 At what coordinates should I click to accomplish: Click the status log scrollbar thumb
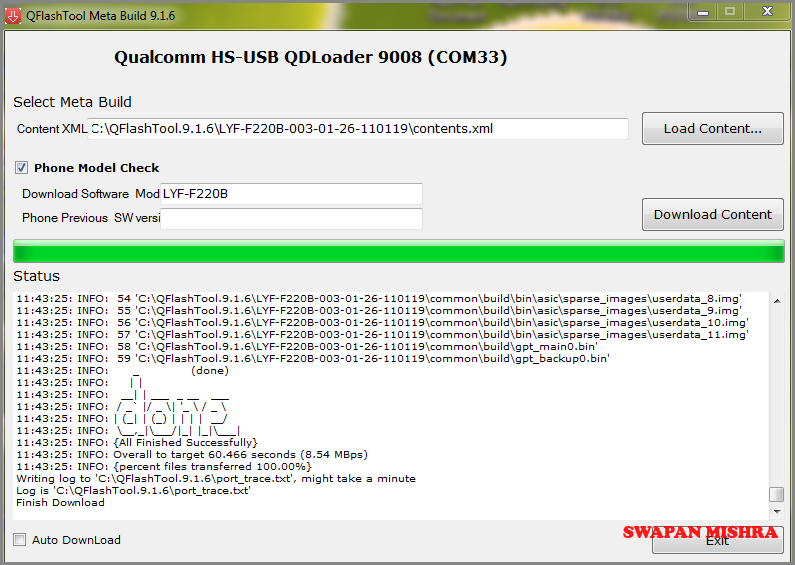click(x=777, y=493)
